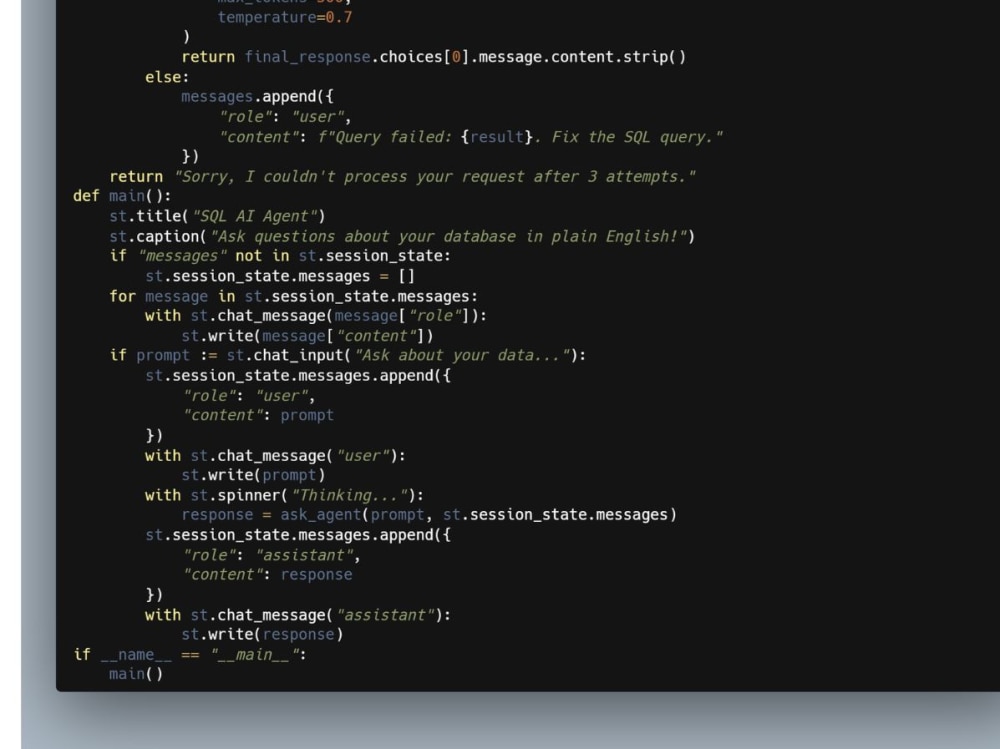Click the "st.write(response)" line
Image resolution: width=1000 pixels, height=749 pixels.
(262, 635)
